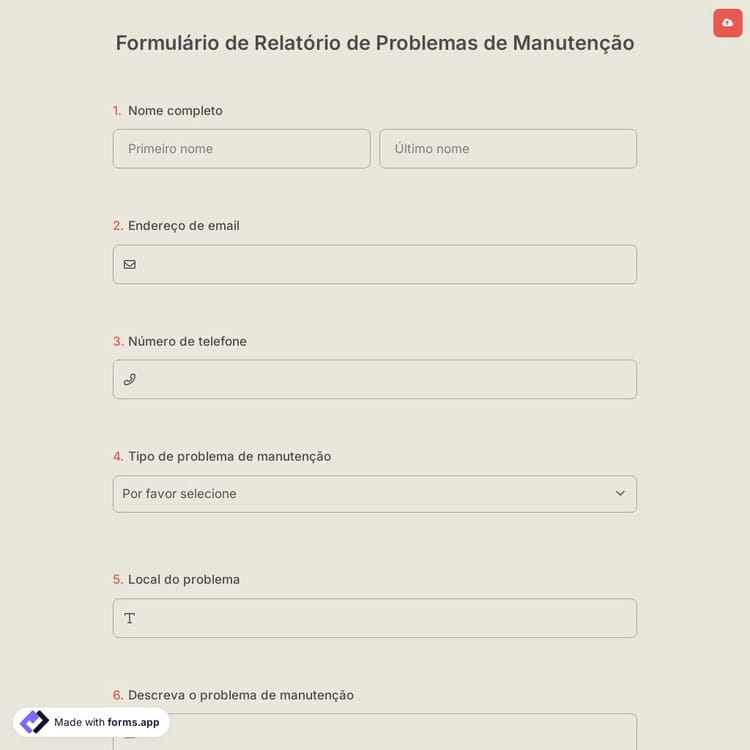Click the Endereço de email input field

[x=385, y=264]
